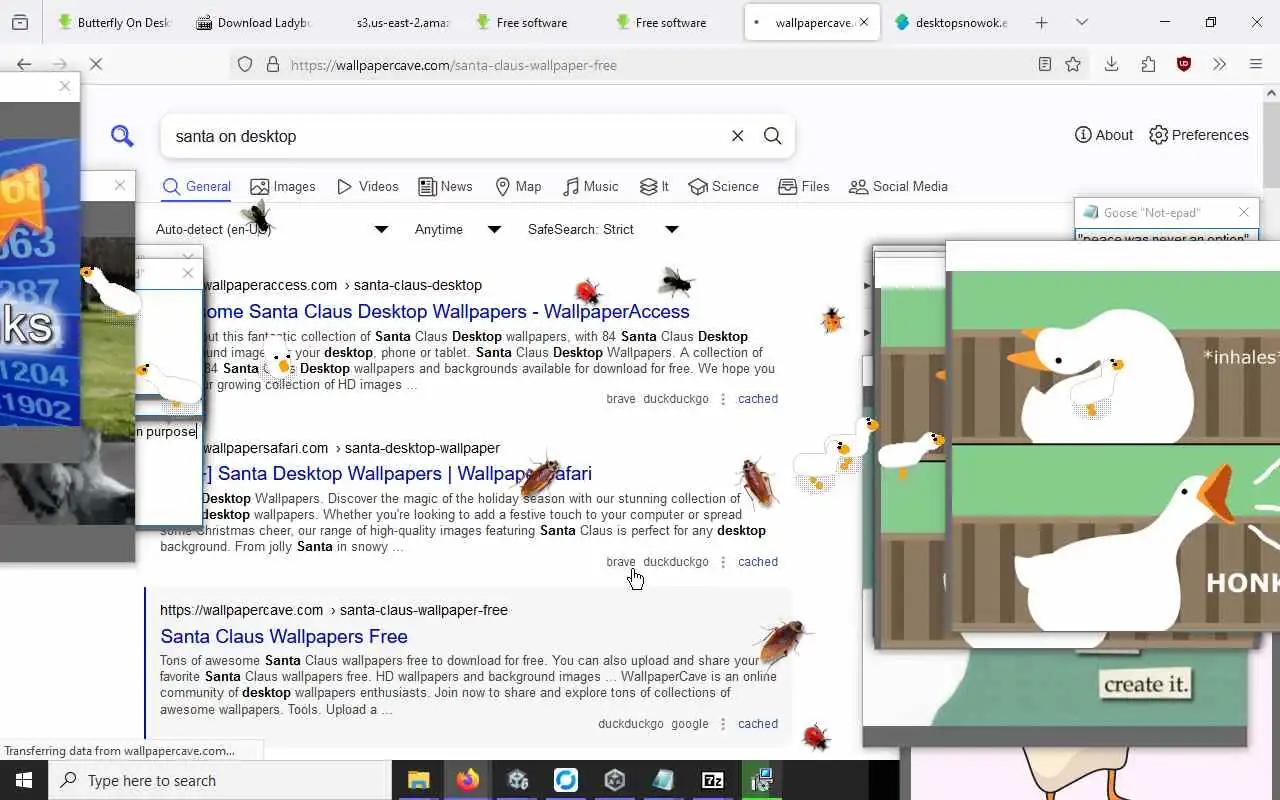1280x800 pixels.
Task: Close the wallpapercave browser tab
Action: pyautogui.click(x=864, y=22)
